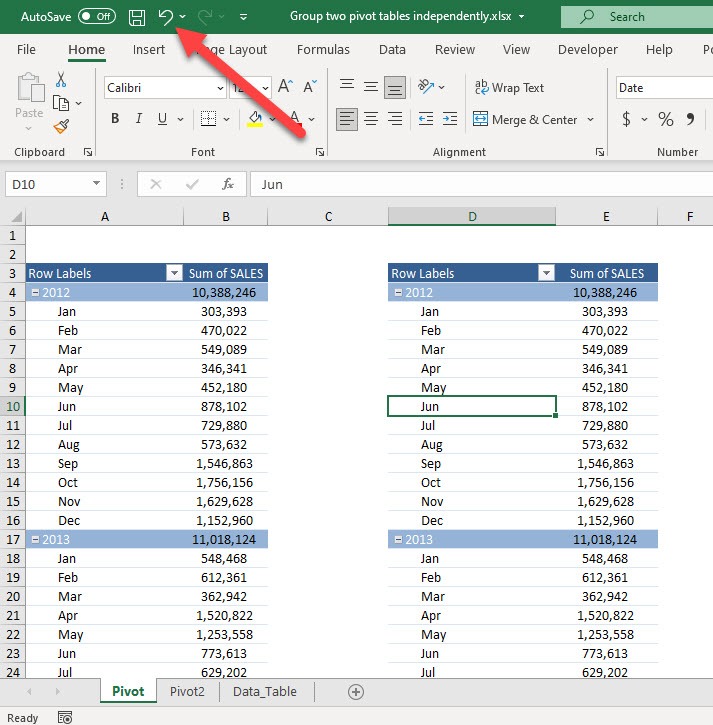Select cell with value 878,102 in column B
The height and width of the screenshot is (725, 713).
(225, 406)
